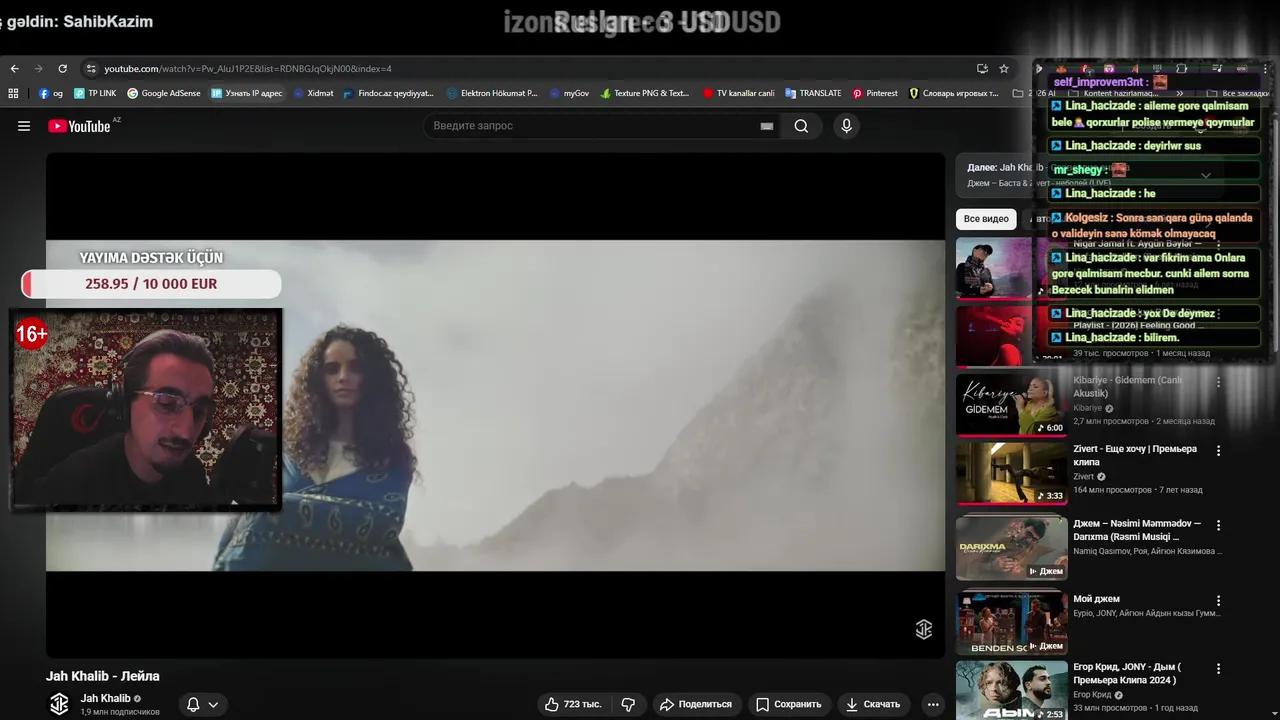1280x720 pixels.
Task: Open options for Егор Крид, JONY - Дым
Action: [1218, 669]
